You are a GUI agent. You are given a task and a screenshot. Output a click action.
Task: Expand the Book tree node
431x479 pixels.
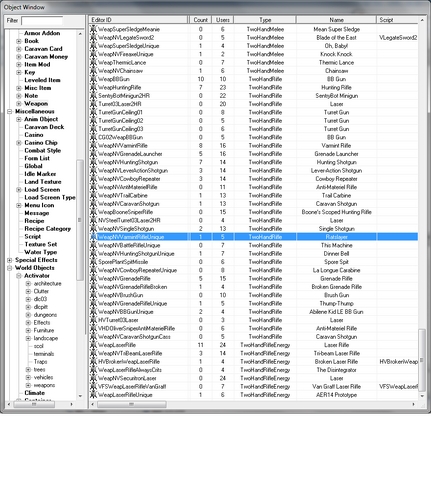19,41
